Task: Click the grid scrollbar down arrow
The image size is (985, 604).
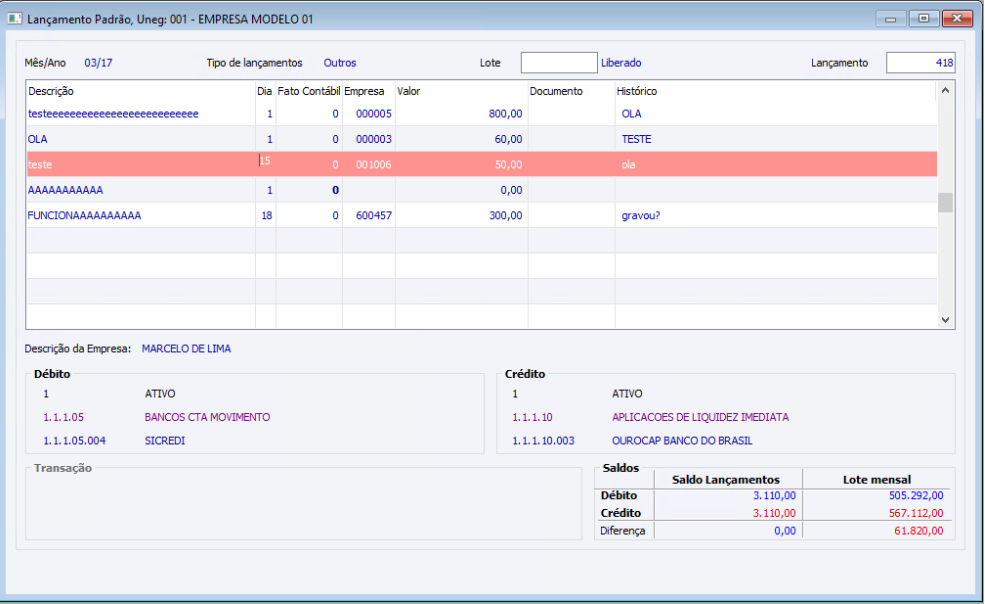Action: point(945,320)
